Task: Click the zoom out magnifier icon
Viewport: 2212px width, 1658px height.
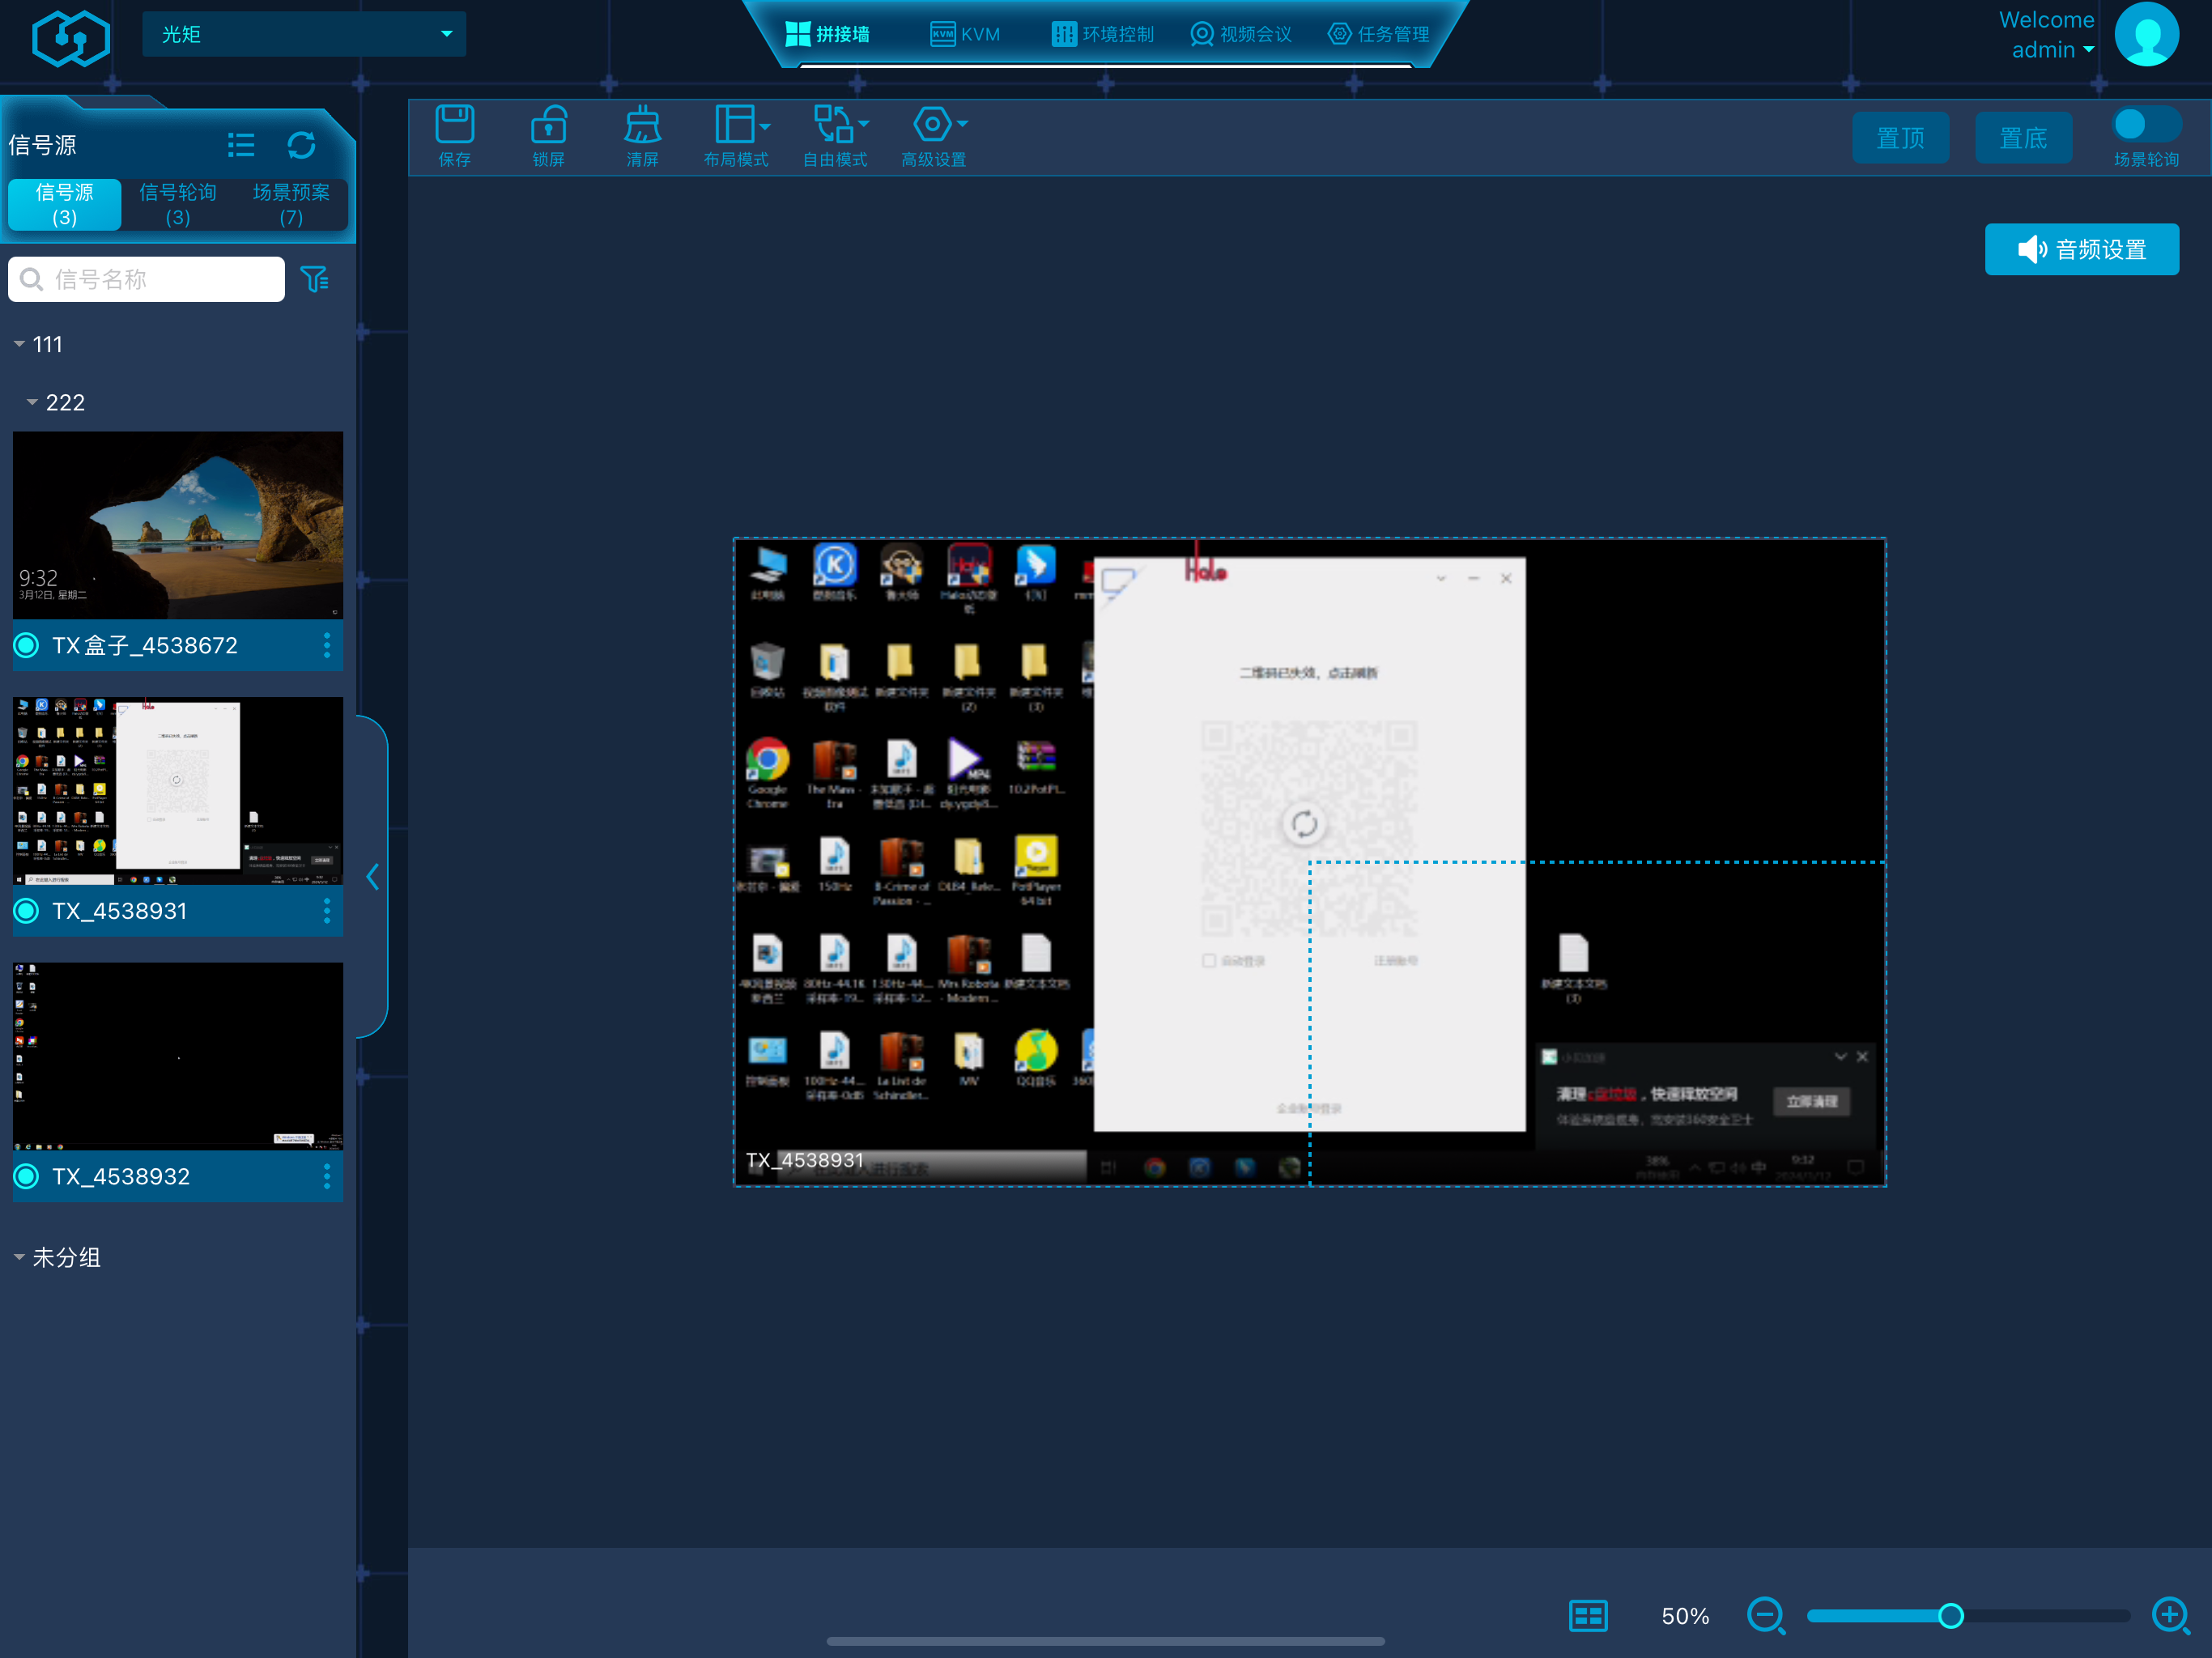Action: pos(1766,1615)
